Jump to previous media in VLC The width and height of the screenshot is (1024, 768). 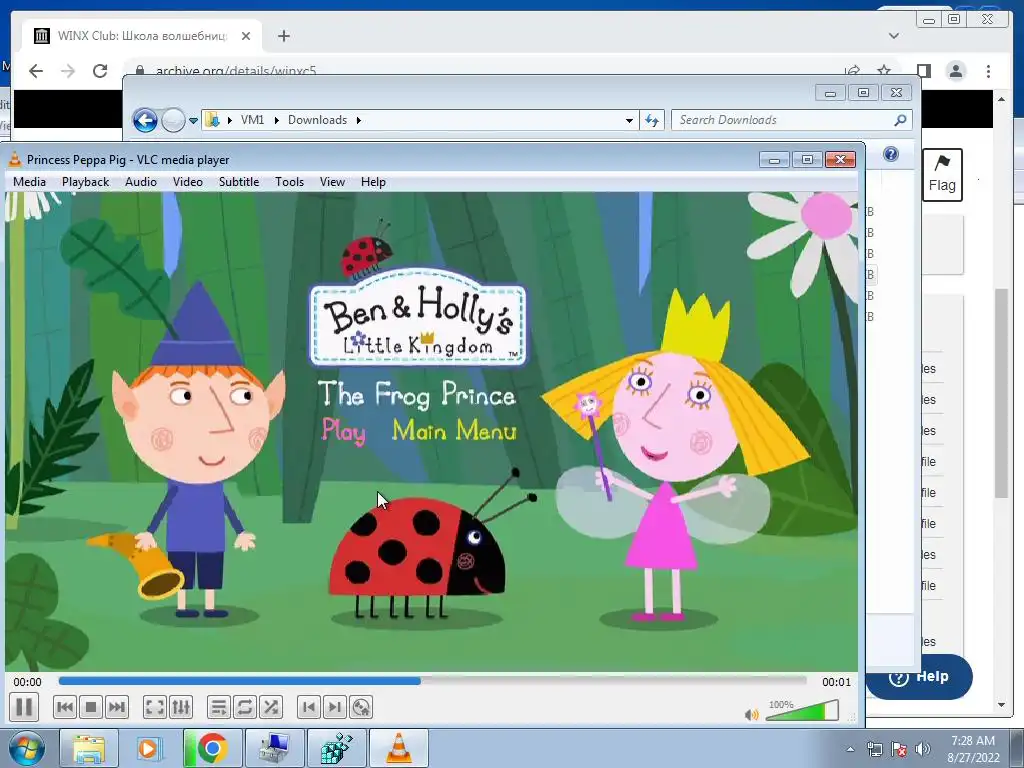coord(65,707)
